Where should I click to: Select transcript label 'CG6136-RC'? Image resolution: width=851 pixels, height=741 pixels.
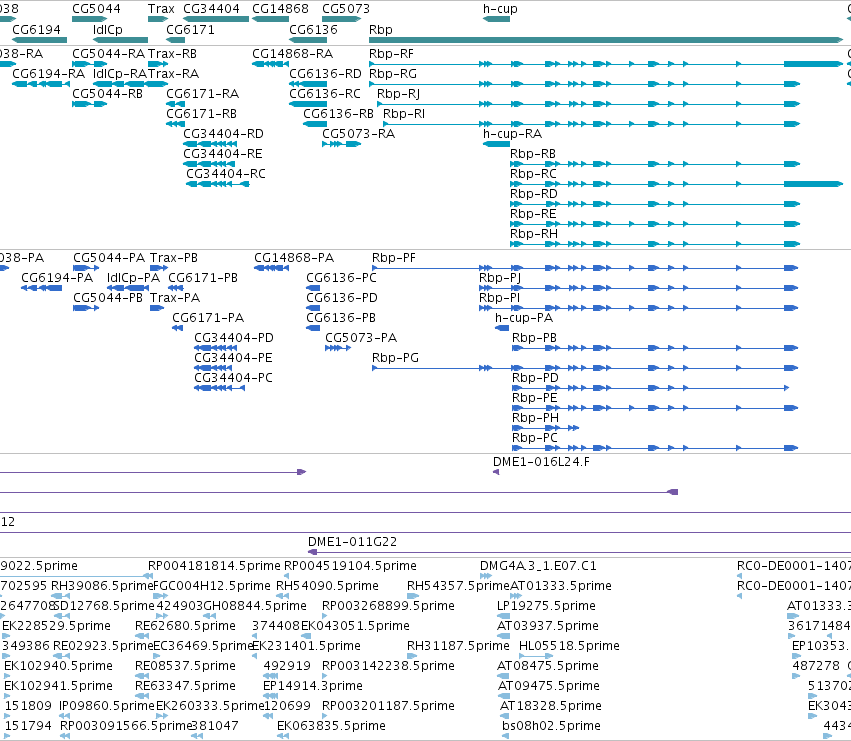click(x=325, y=94)
